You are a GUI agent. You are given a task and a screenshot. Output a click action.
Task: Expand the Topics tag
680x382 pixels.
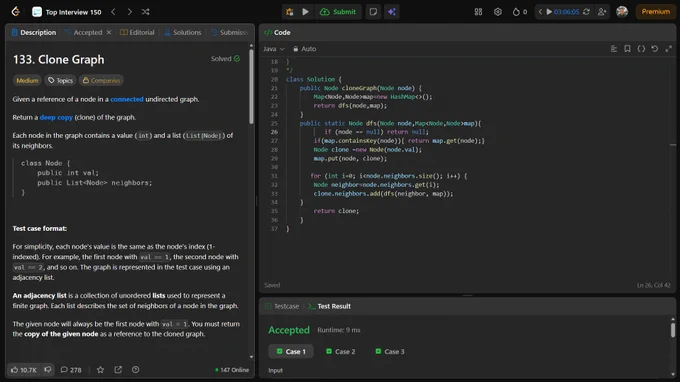(60, 81)
